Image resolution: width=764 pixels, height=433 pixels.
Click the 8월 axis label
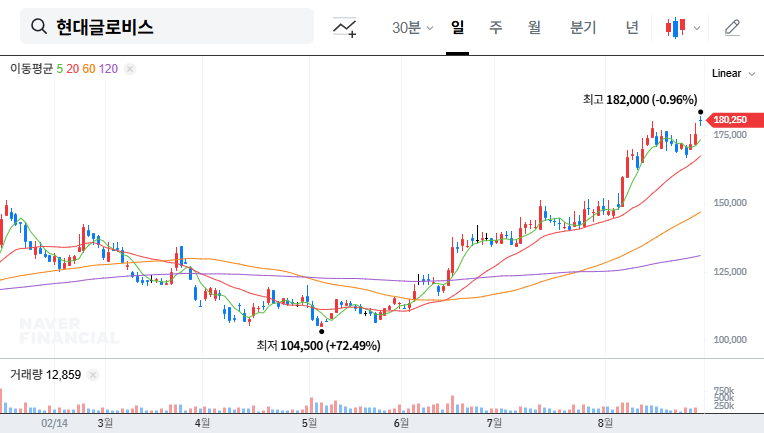pyautogui.click(x=605, y=423)
